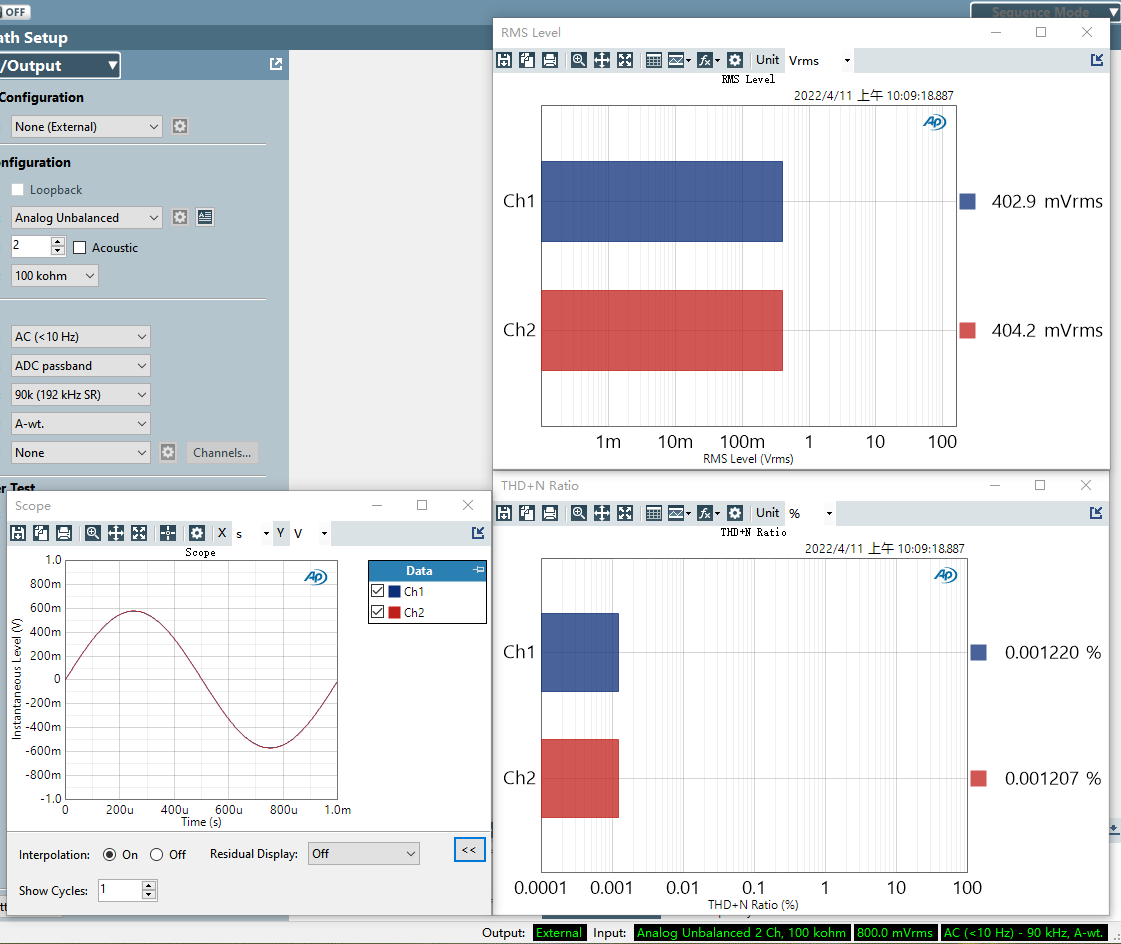The height and width of the screenshot is (944, 1121).
Task: Click the collapse << button in Scope
Action: [469, 850]
